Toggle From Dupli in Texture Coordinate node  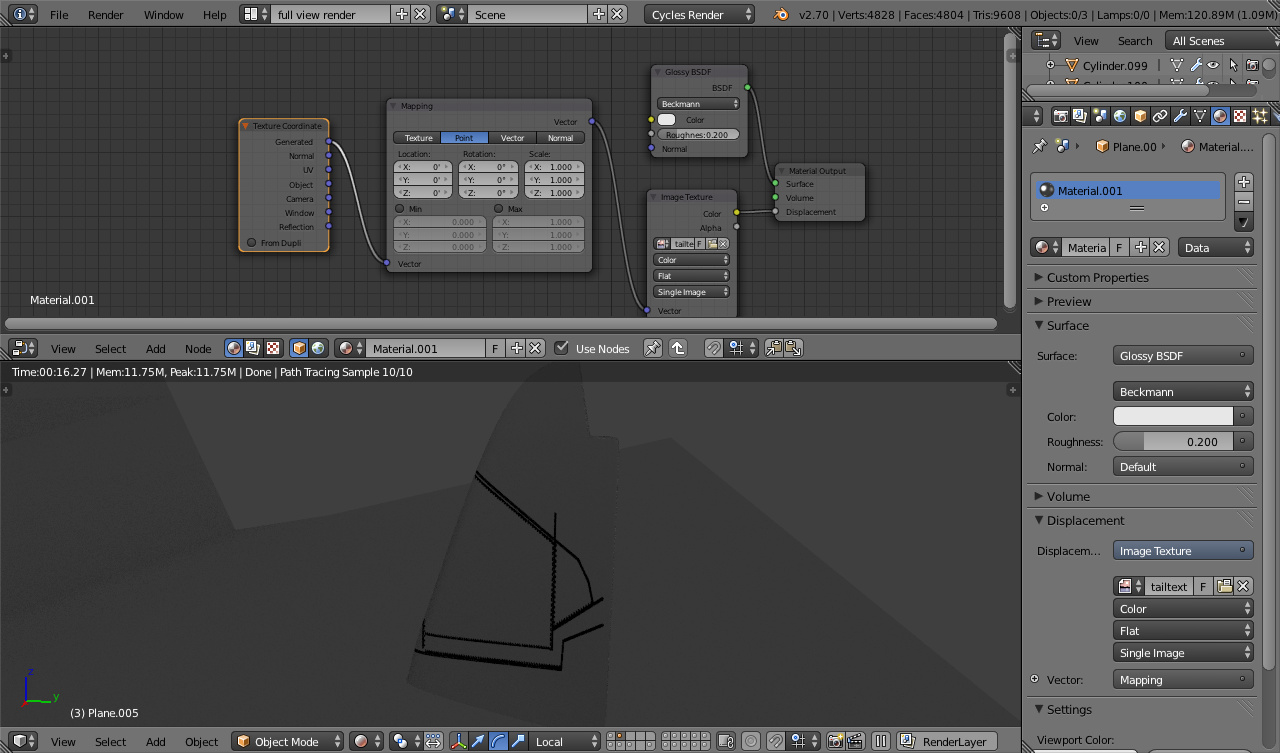coord(252,243)
